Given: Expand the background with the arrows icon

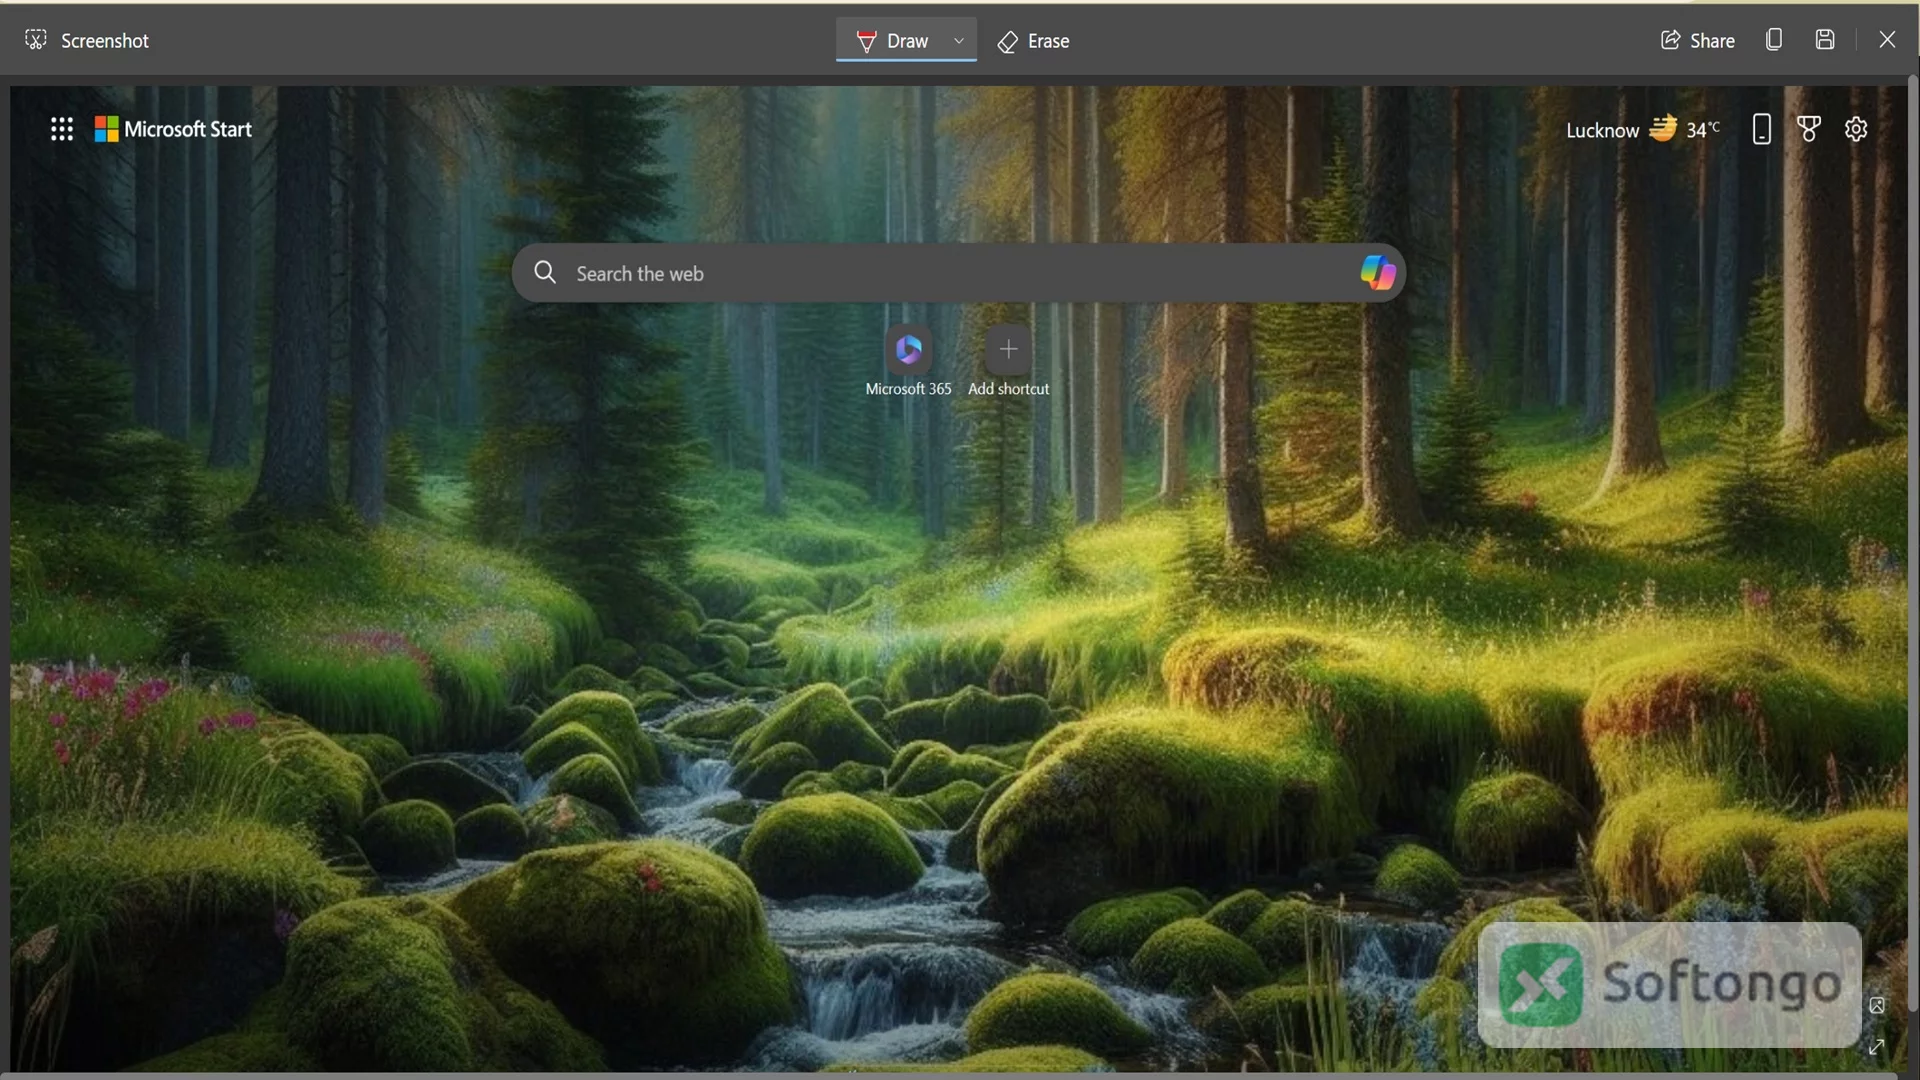Looking at the screenshot, I should (x=1877, y=1047).
